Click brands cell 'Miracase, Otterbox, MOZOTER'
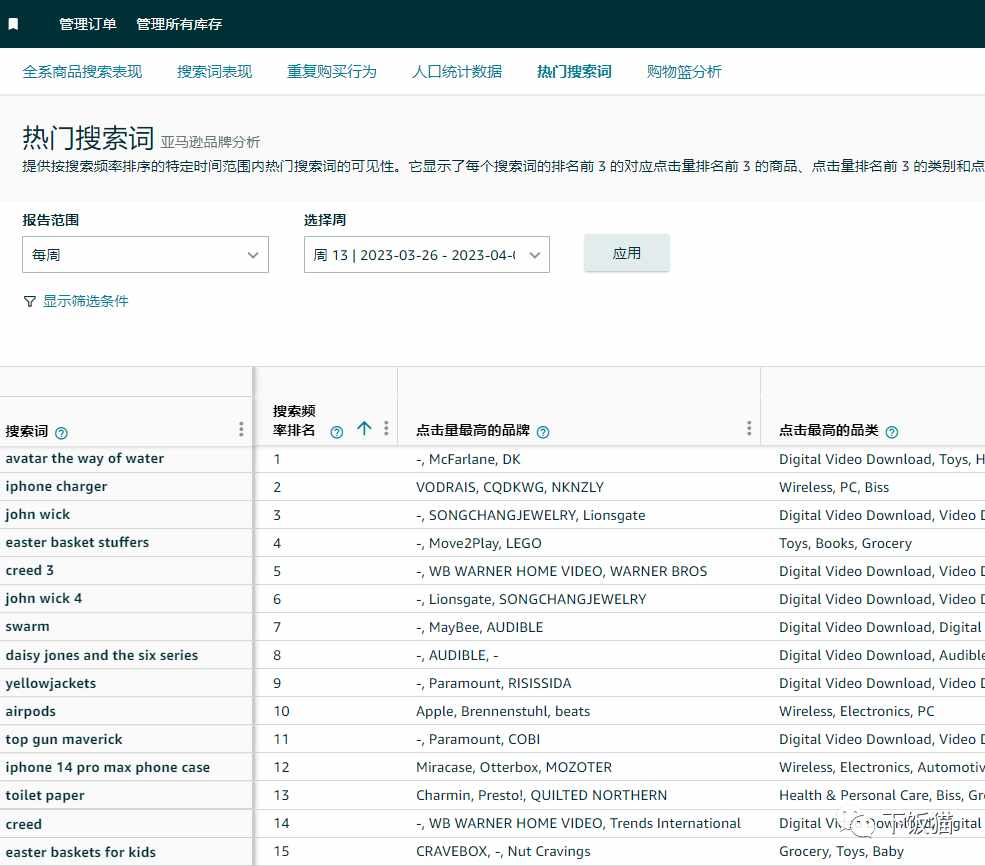 click(x=514, y=767)
